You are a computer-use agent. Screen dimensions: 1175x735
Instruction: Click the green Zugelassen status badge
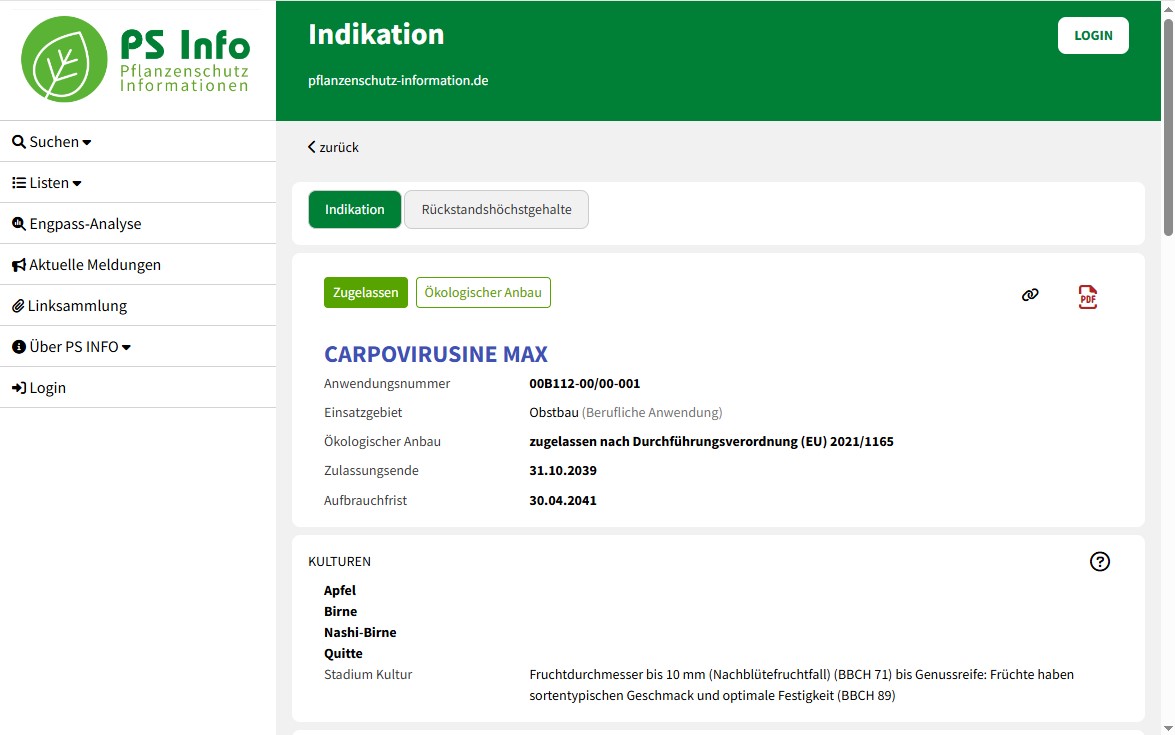(x=366, y=293)
